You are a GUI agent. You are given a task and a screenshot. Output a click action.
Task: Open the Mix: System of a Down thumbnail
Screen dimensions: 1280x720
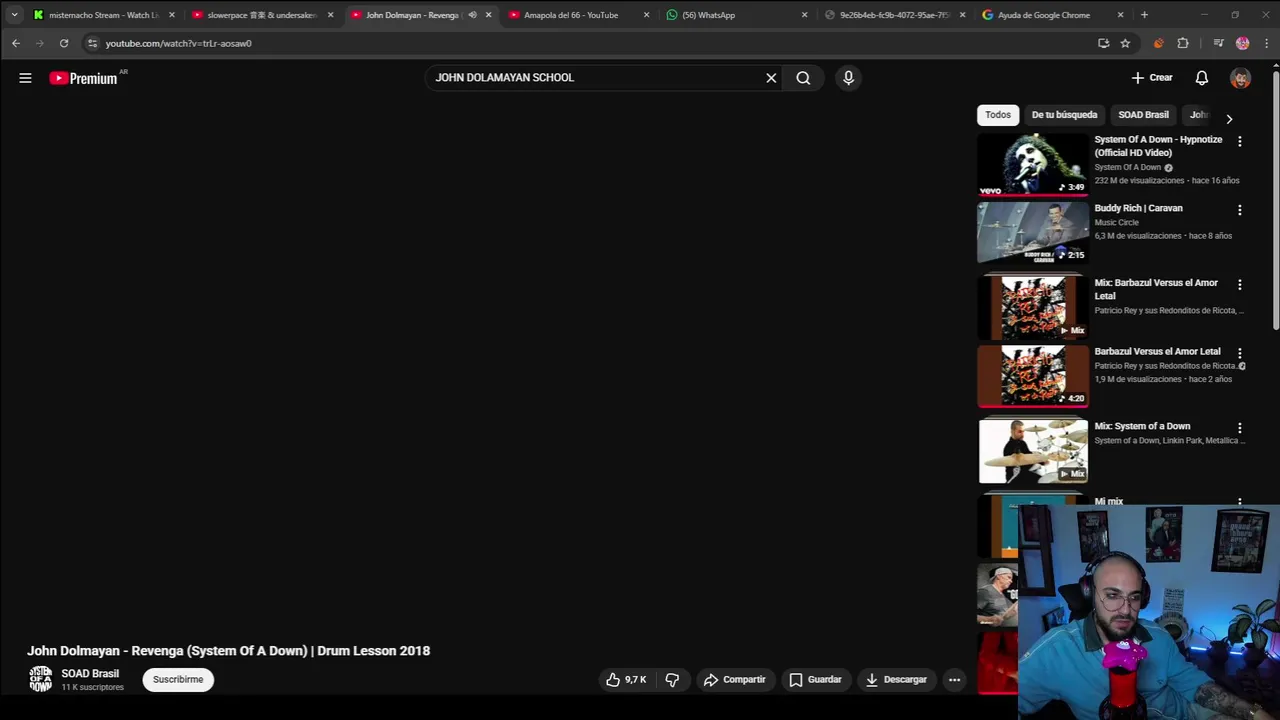(1033, 451)
